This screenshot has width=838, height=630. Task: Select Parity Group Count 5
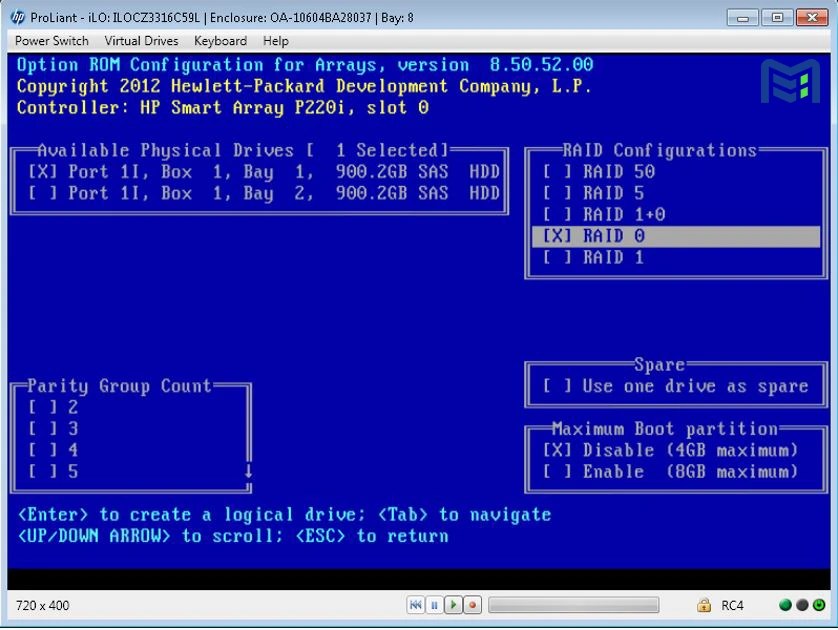[53, 471]
